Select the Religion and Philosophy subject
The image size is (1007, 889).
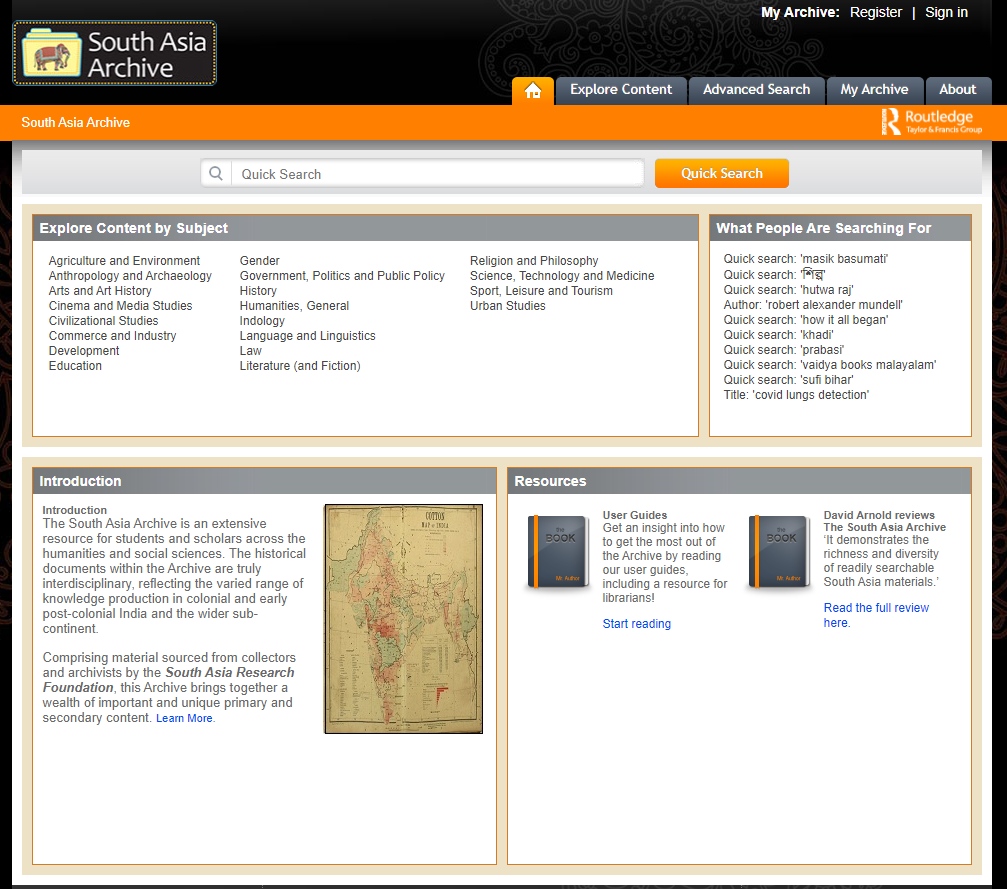(x=534, y=261)
